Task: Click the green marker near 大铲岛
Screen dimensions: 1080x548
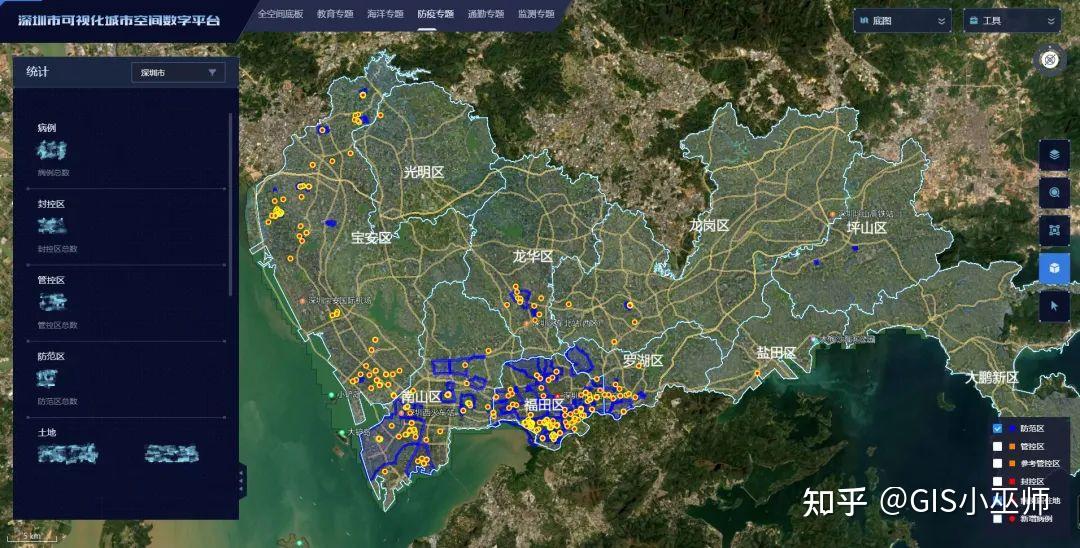Action: pos(341,432)
